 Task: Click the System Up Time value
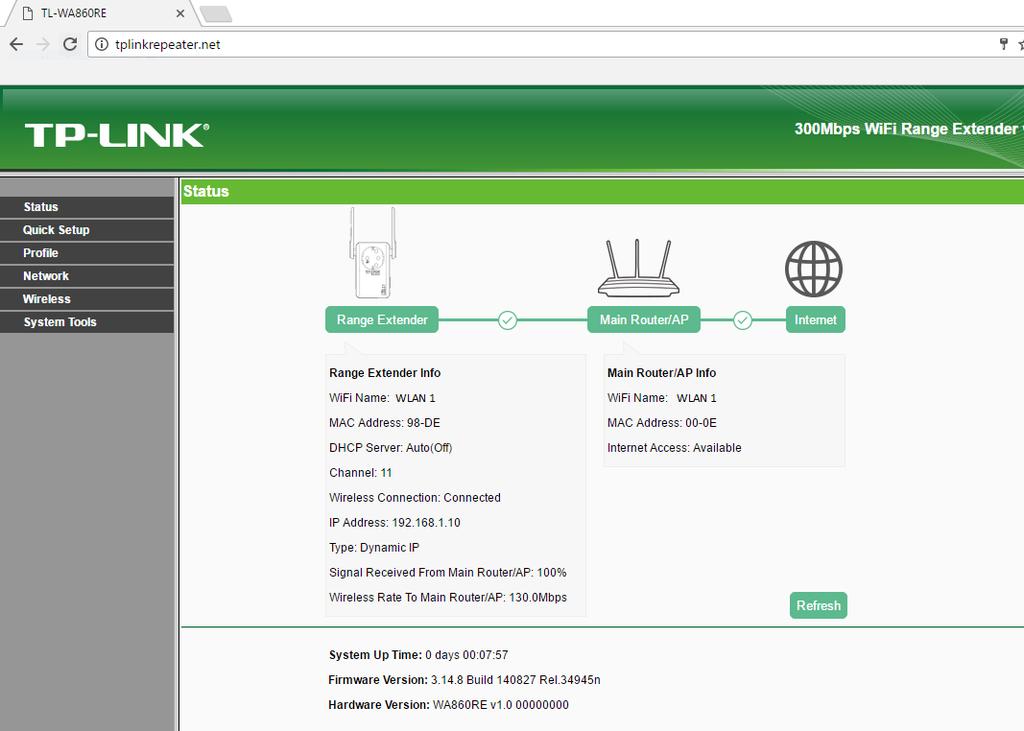(466, 655)
